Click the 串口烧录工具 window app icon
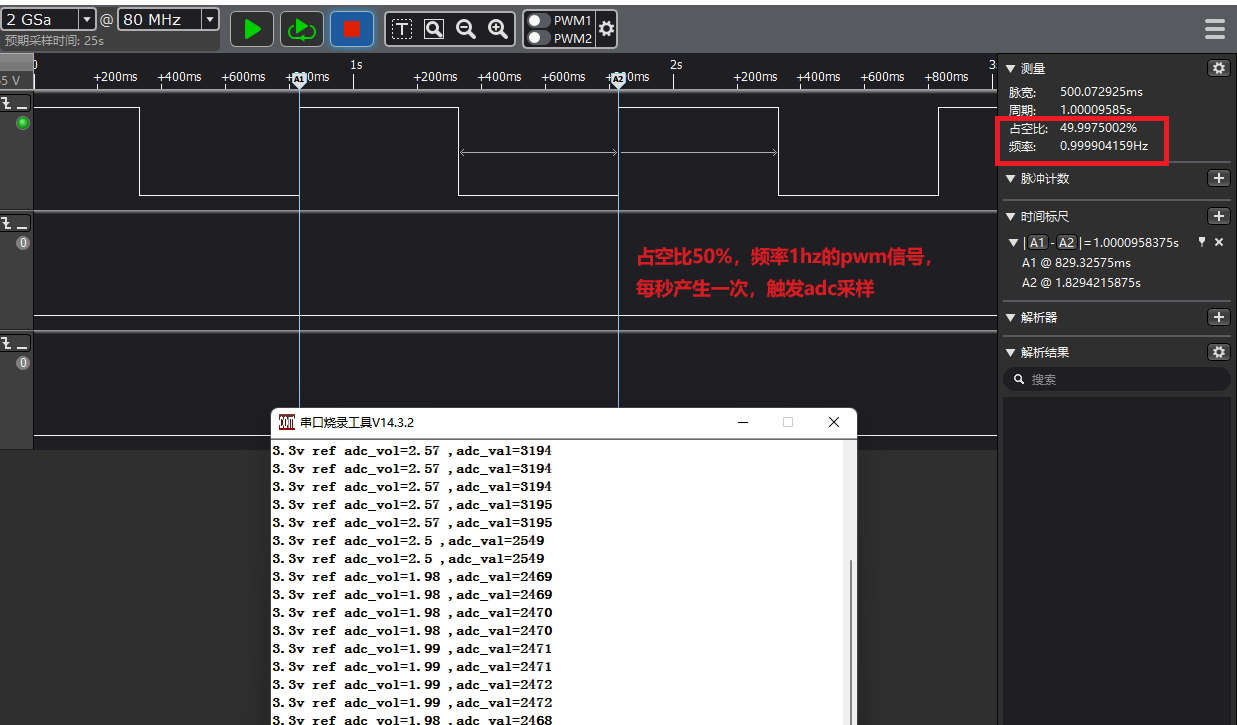This screenshot has height=725, width=1237. pos(286,422)
